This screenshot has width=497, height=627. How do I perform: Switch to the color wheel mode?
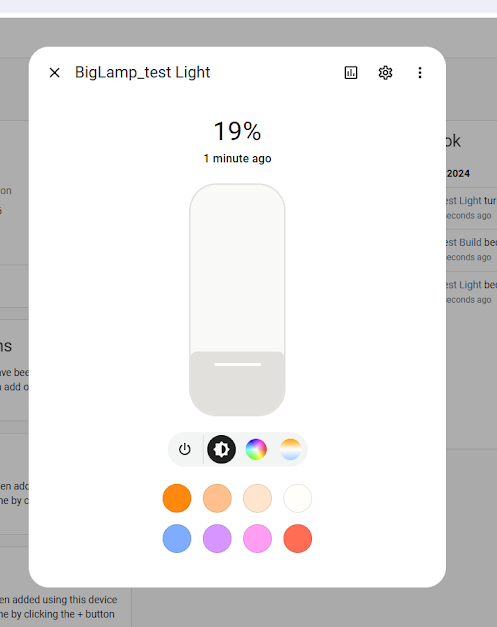(256, 449)
